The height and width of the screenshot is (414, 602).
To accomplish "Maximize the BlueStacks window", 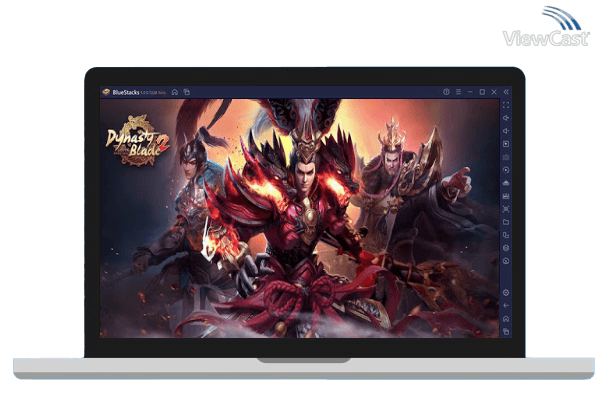I will (x=482, y=92).
